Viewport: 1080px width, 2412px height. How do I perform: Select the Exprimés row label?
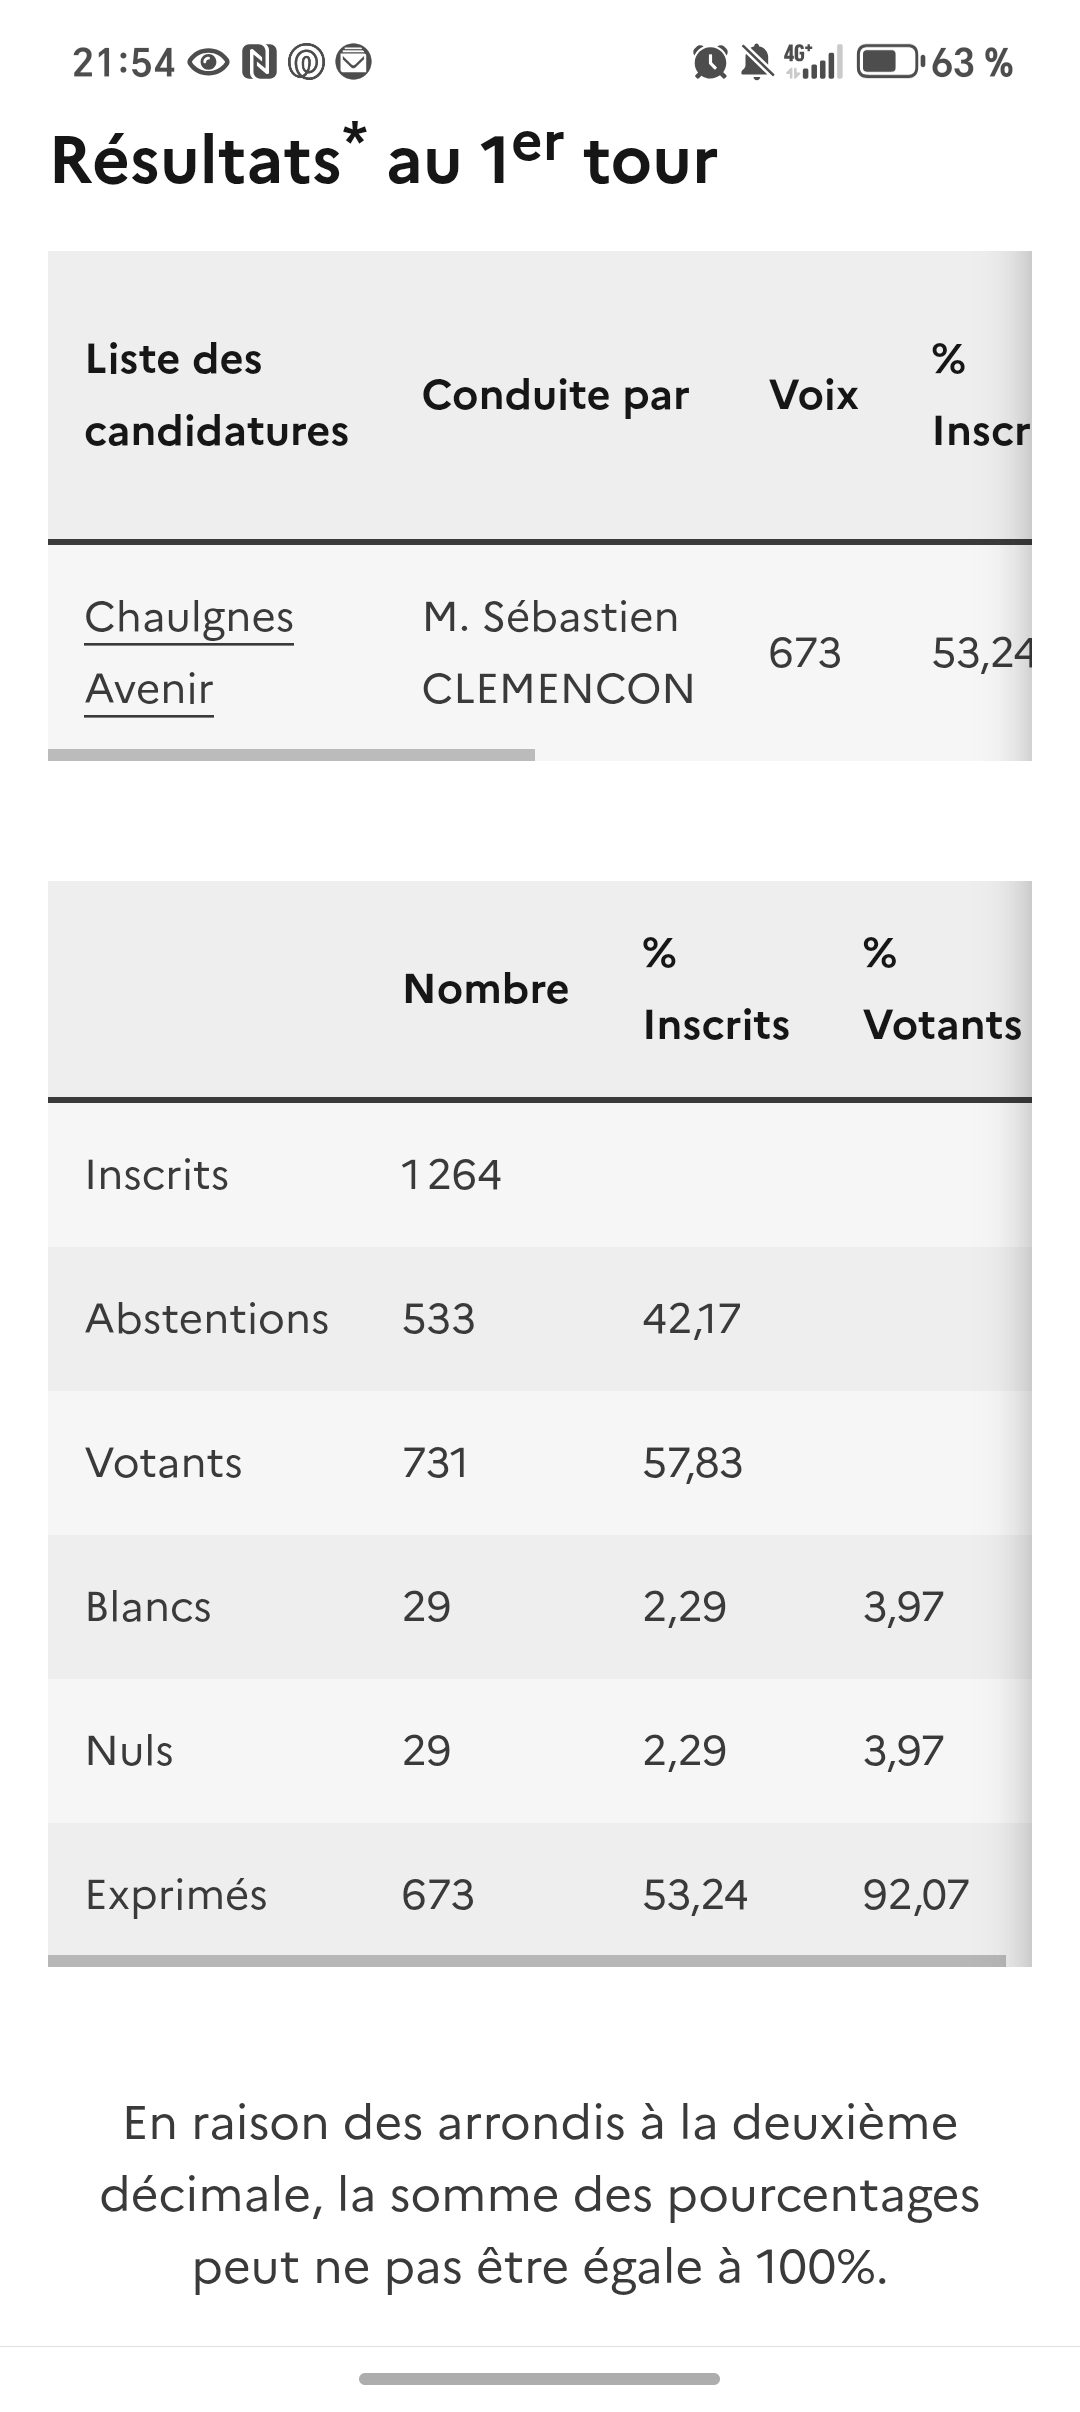click(x=176, y=1895)
